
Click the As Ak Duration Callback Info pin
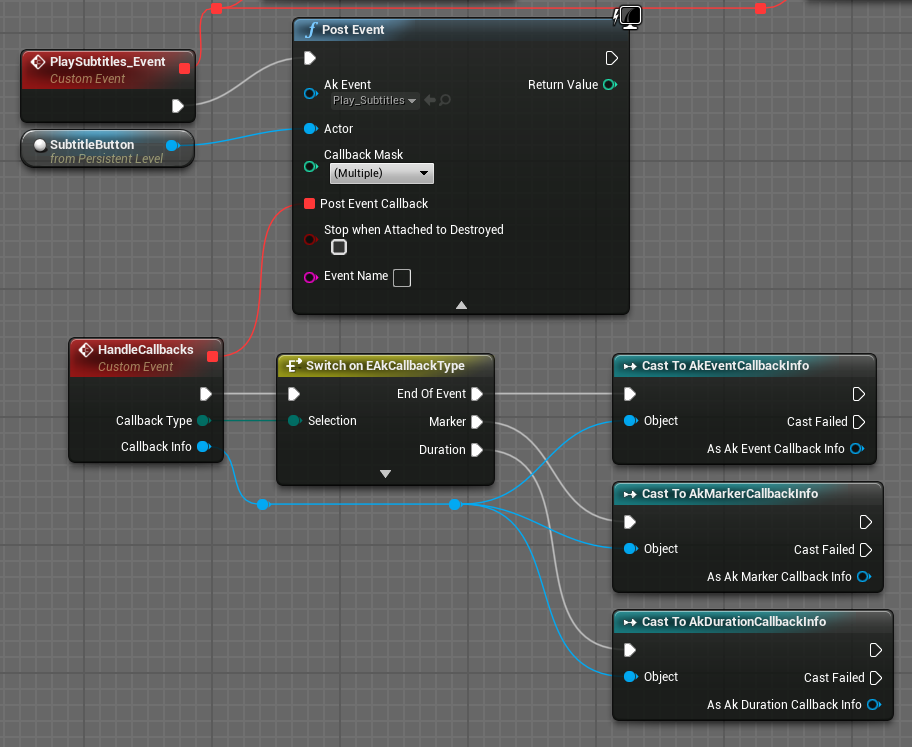tap(874, 705)
